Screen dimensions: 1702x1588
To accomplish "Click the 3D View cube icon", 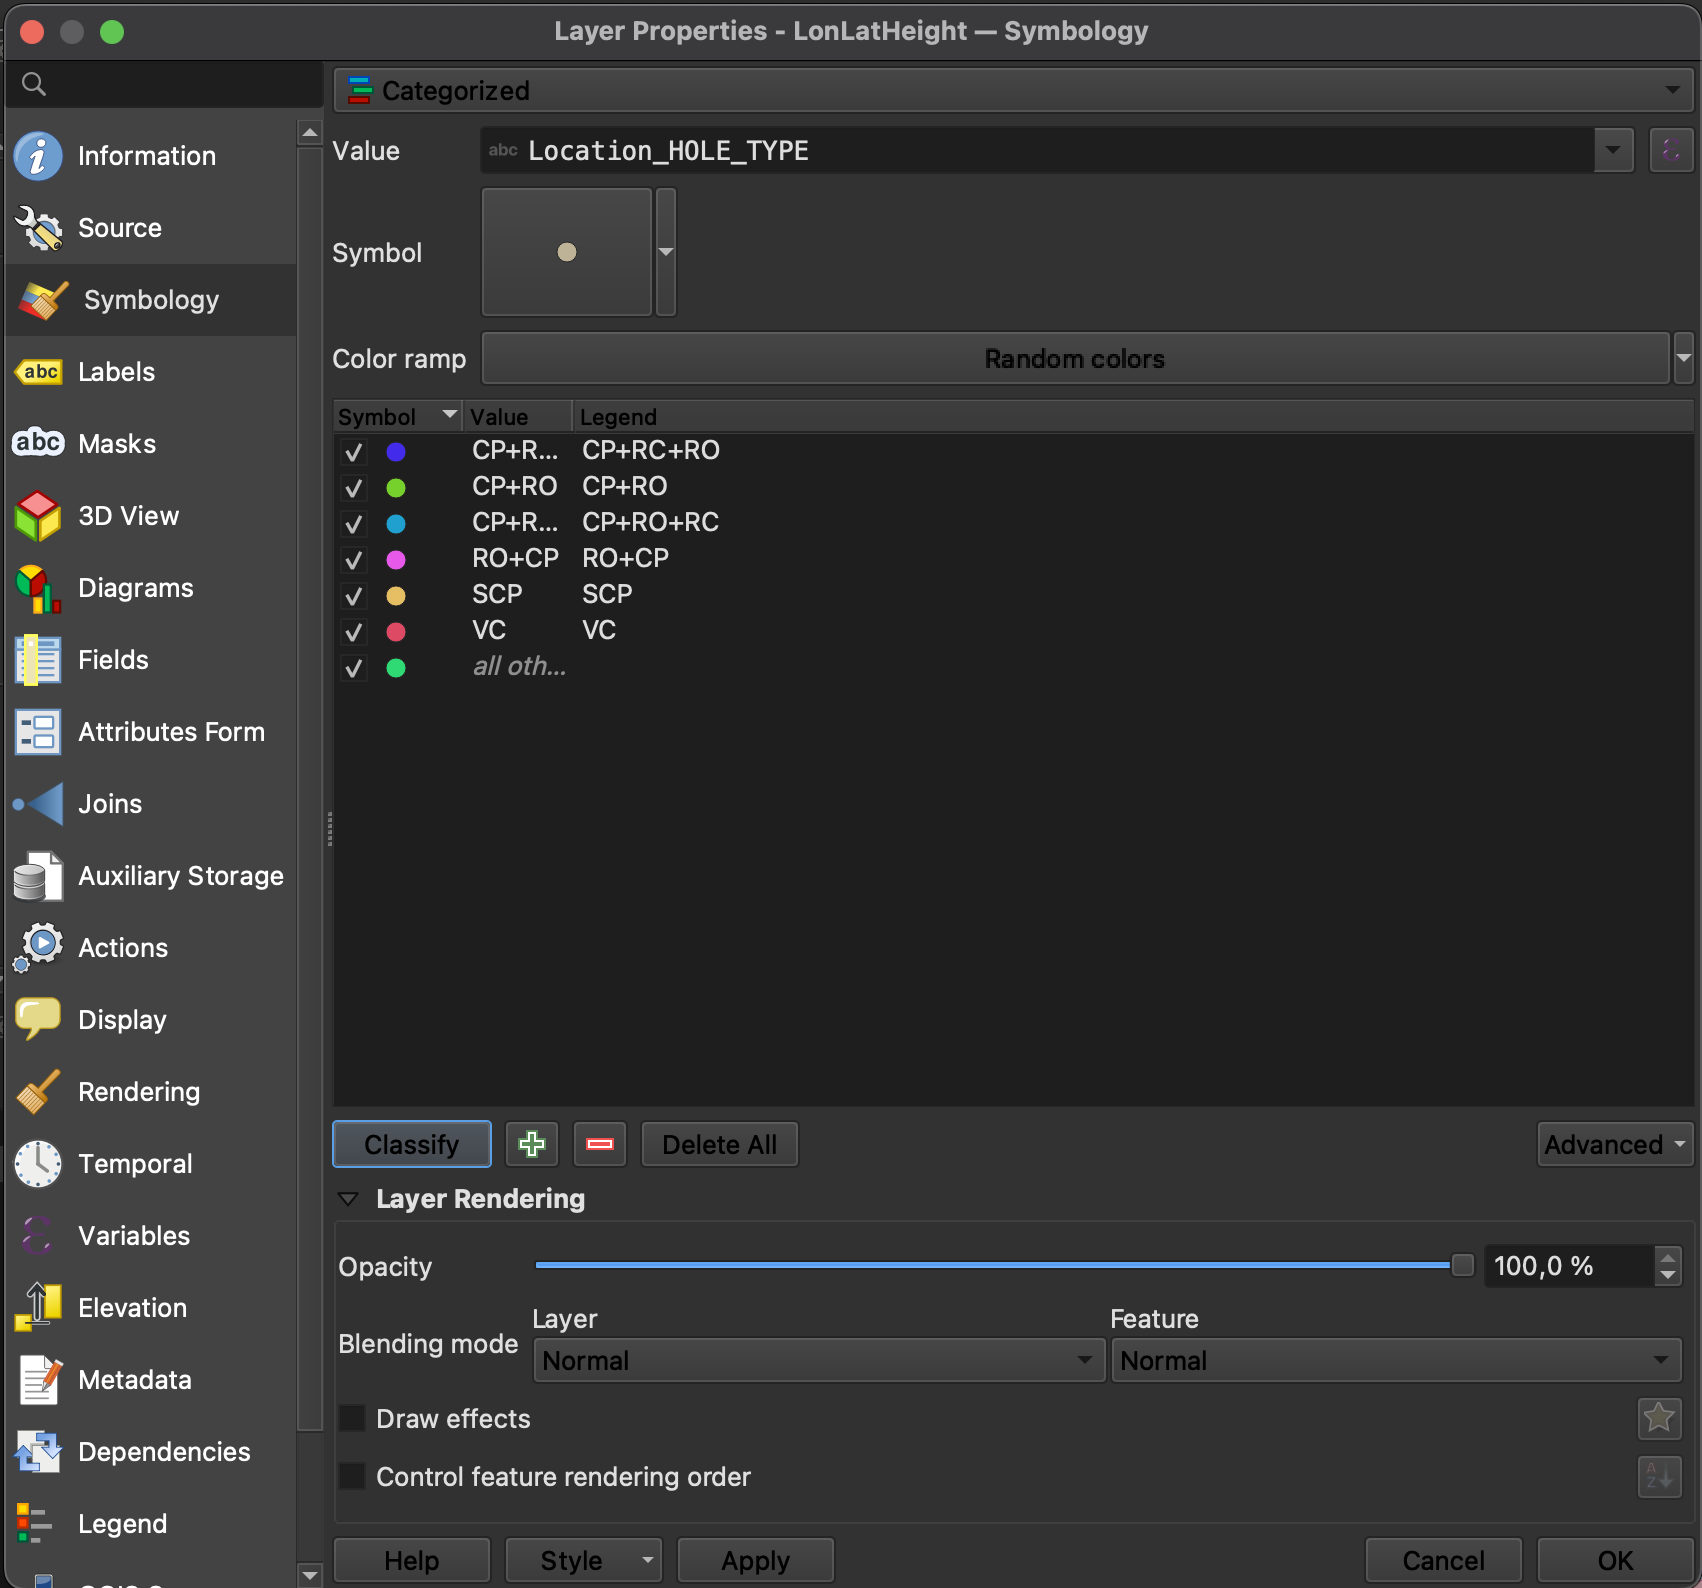I will click(x=38, y=516).
